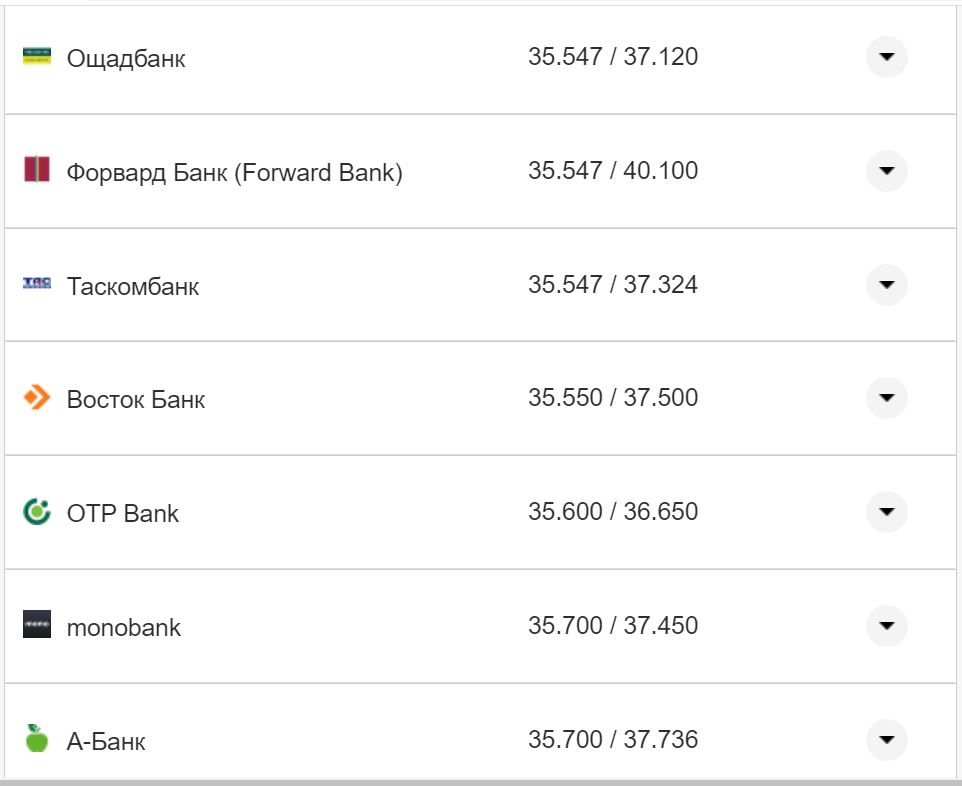Open OTP Bank row dropdown arrow
This screenshot has width=962, height=786.
pos(886,512)
